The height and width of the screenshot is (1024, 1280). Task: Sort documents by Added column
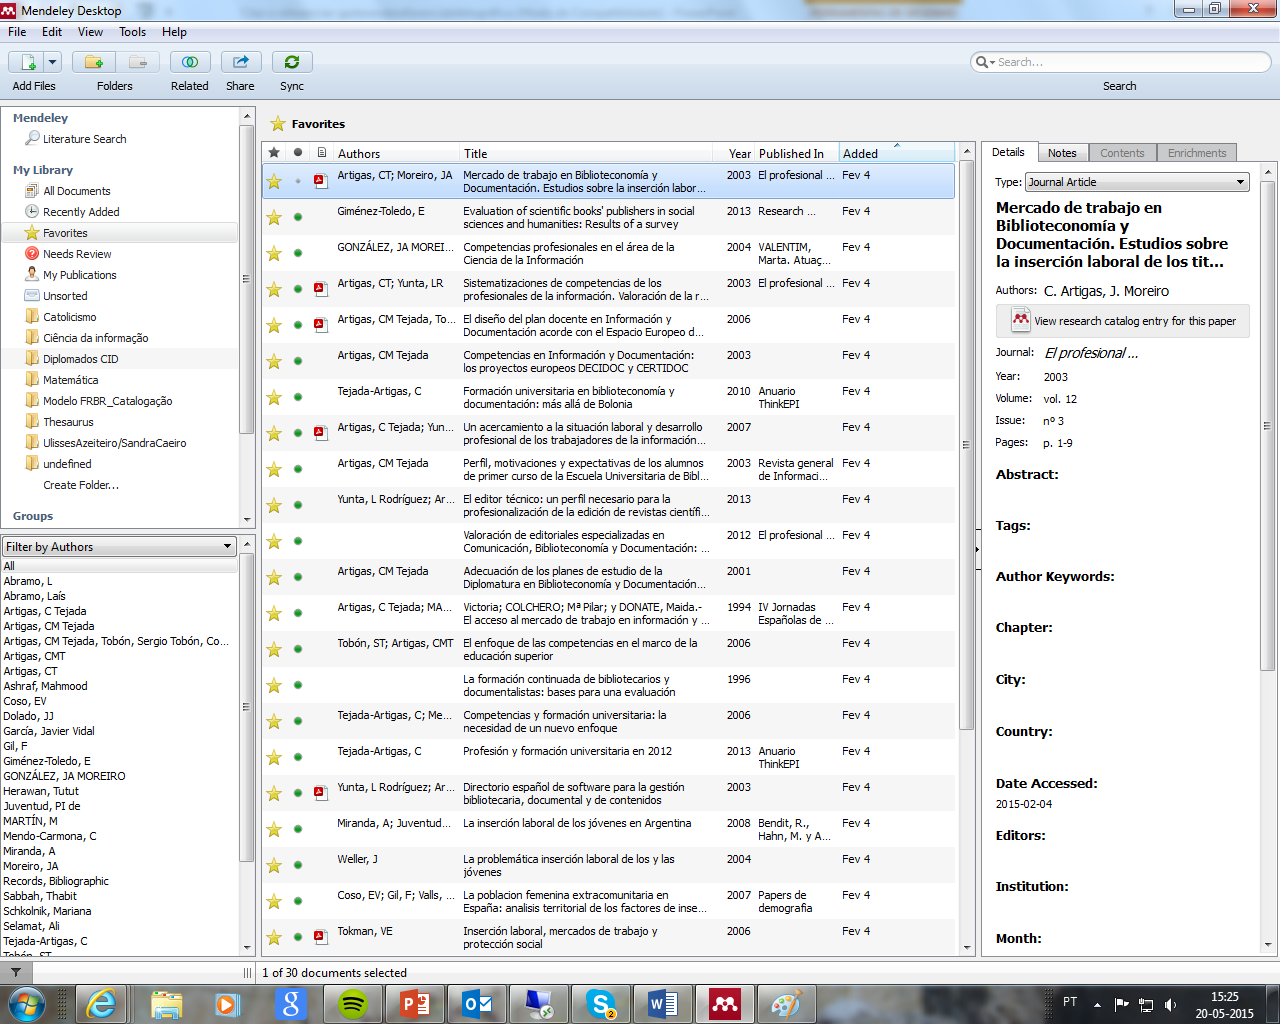(x=896, y=153)
